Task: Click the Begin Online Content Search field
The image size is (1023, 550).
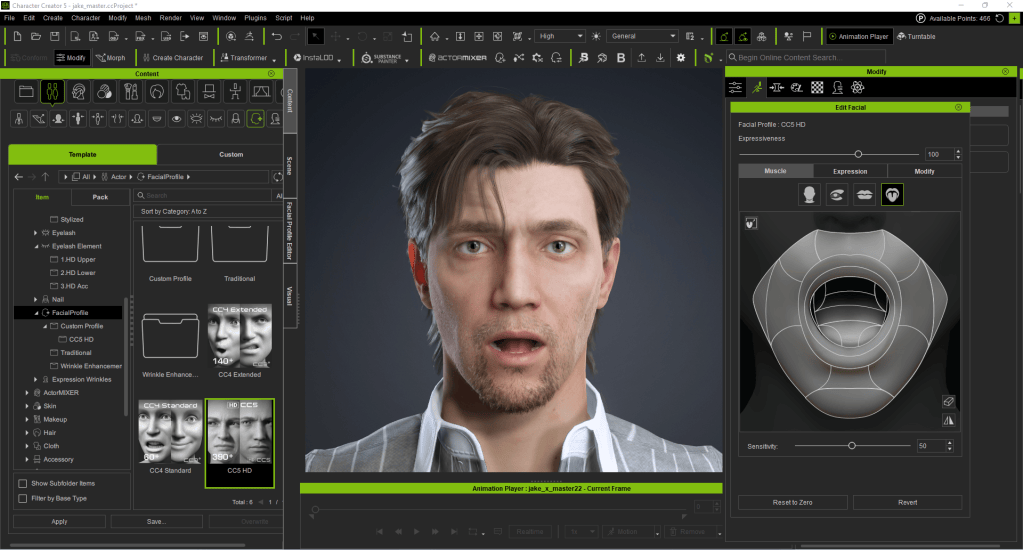Action: click(806, 57)
